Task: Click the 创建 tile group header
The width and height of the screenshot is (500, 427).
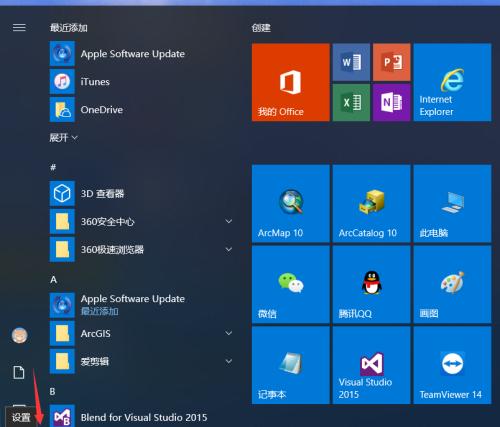Action: point(261,28)
